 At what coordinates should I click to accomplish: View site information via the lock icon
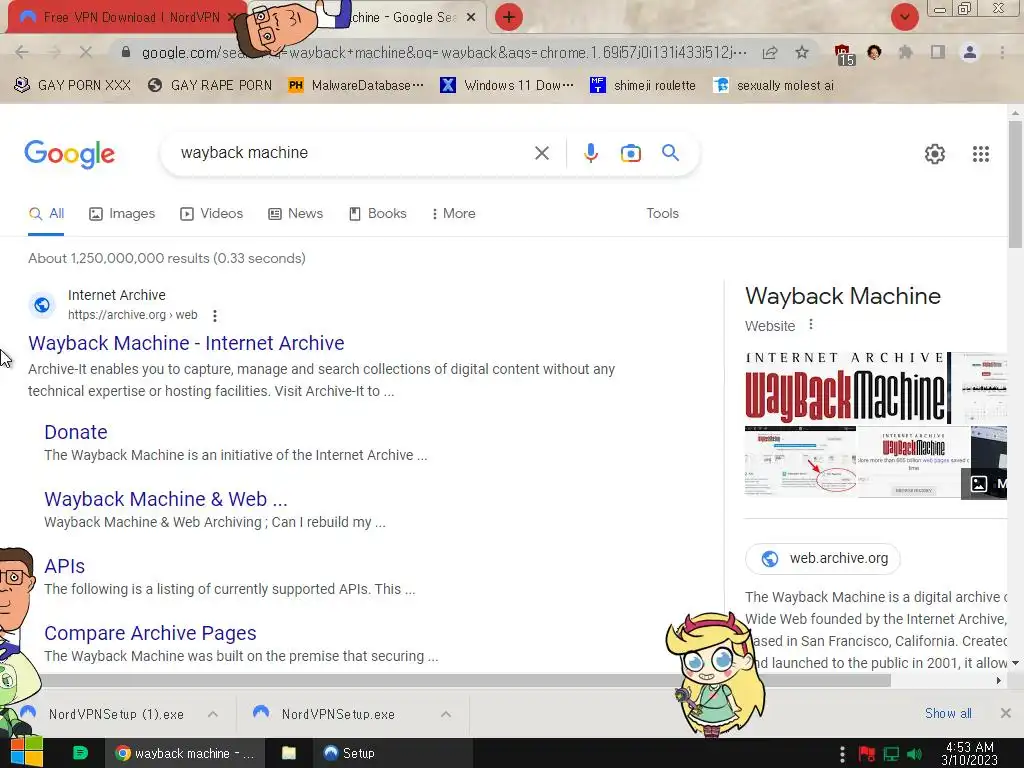(x=126, y=52)
